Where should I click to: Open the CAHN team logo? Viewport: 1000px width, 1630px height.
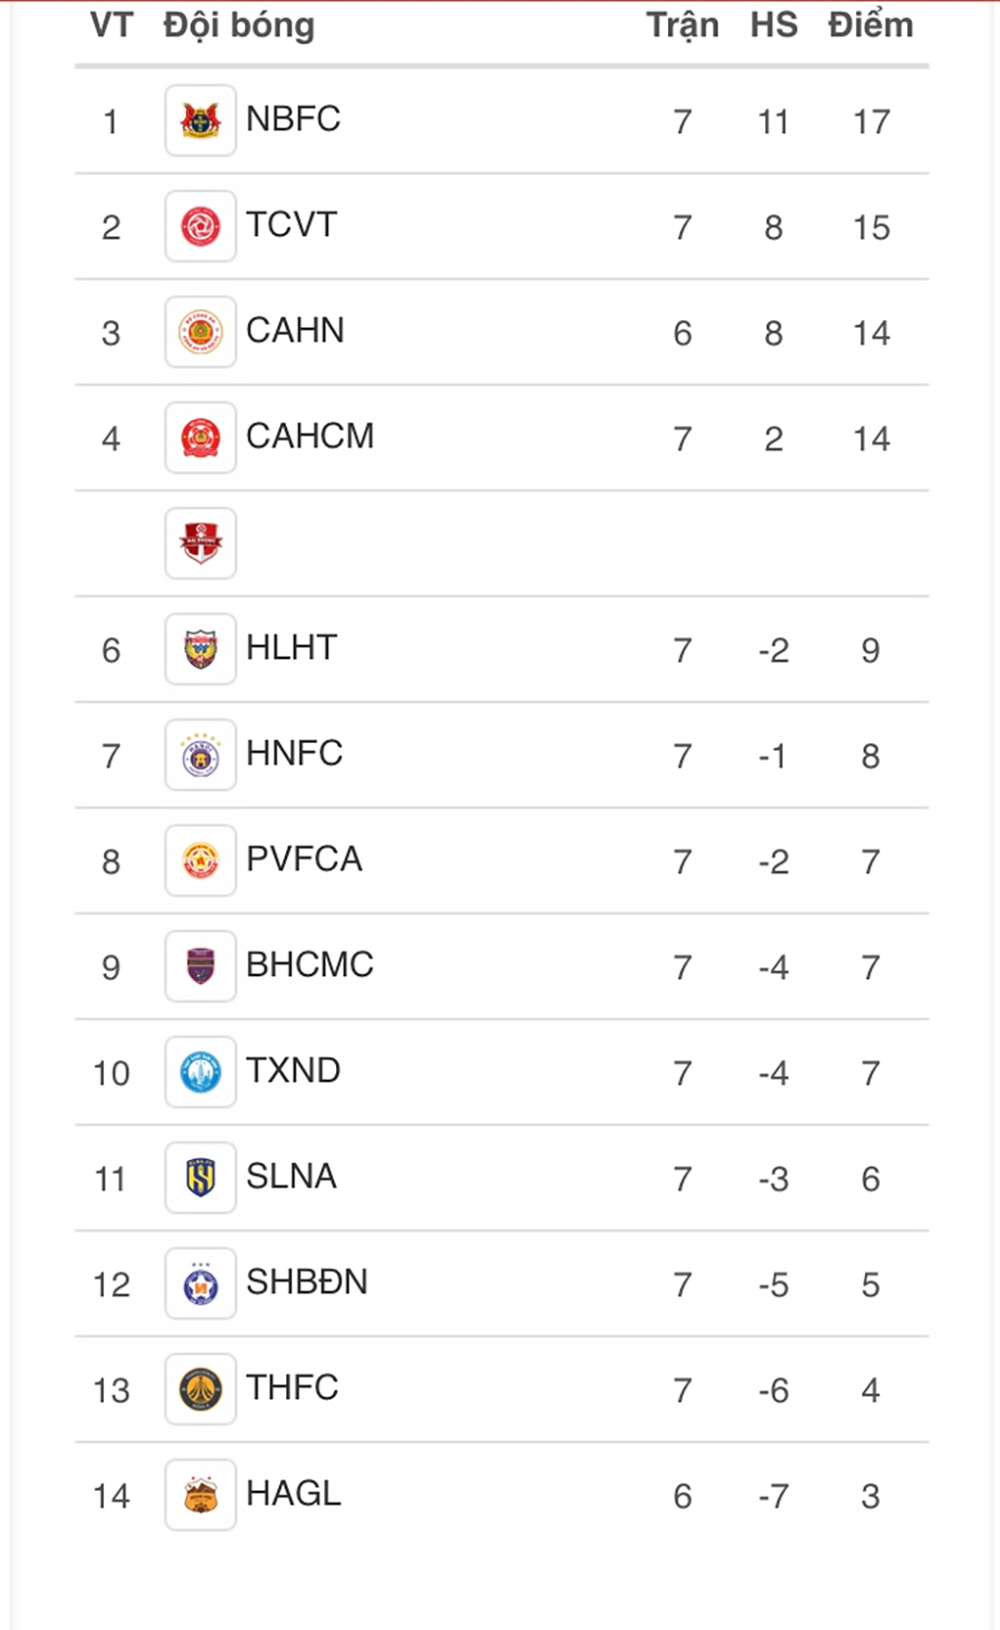coord(200,332)
